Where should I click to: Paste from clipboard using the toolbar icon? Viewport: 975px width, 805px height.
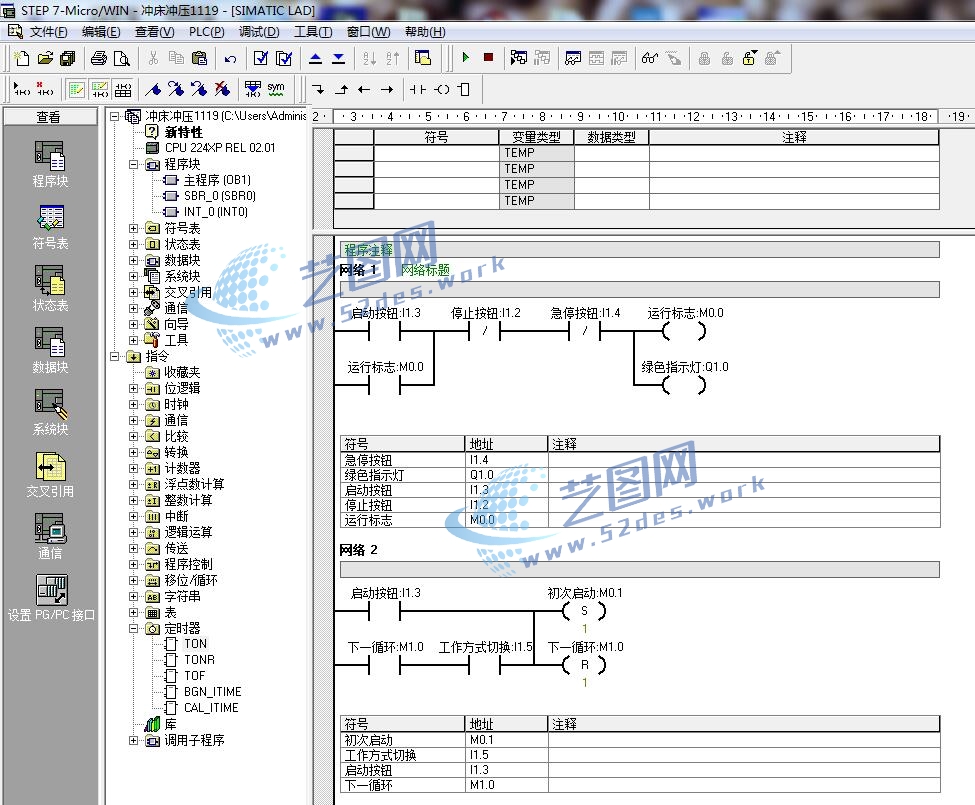coord(200,58)
